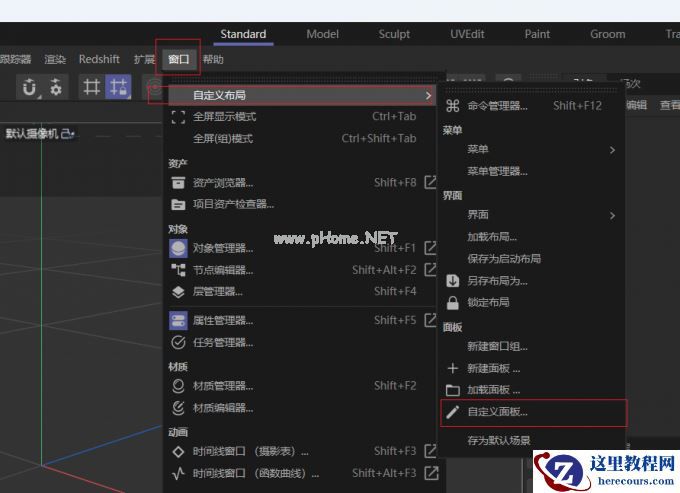Switch to the Model layout tab
This screenshot has height=493, width=680.
pos(322,34)
